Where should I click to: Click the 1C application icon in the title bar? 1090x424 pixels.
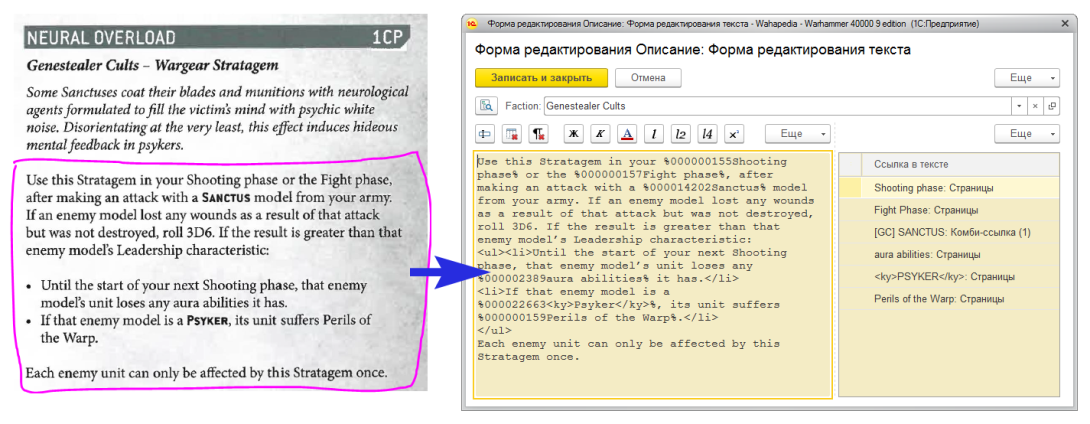[473, 24]
